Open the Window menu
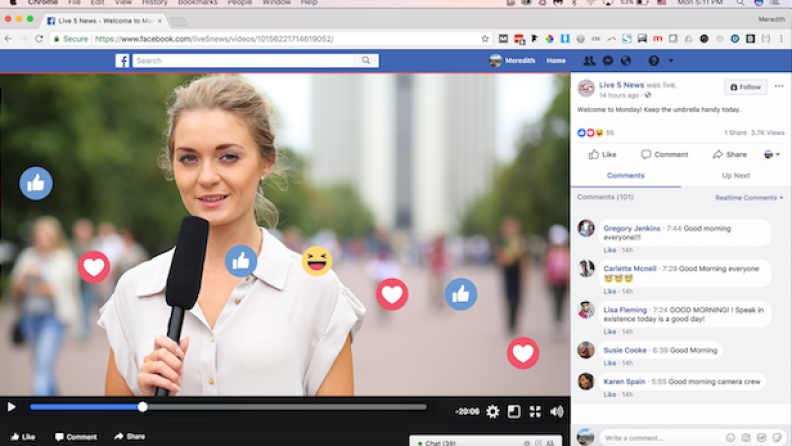The image size is (792, 446). pyautogui.click(x=276, y=3)
